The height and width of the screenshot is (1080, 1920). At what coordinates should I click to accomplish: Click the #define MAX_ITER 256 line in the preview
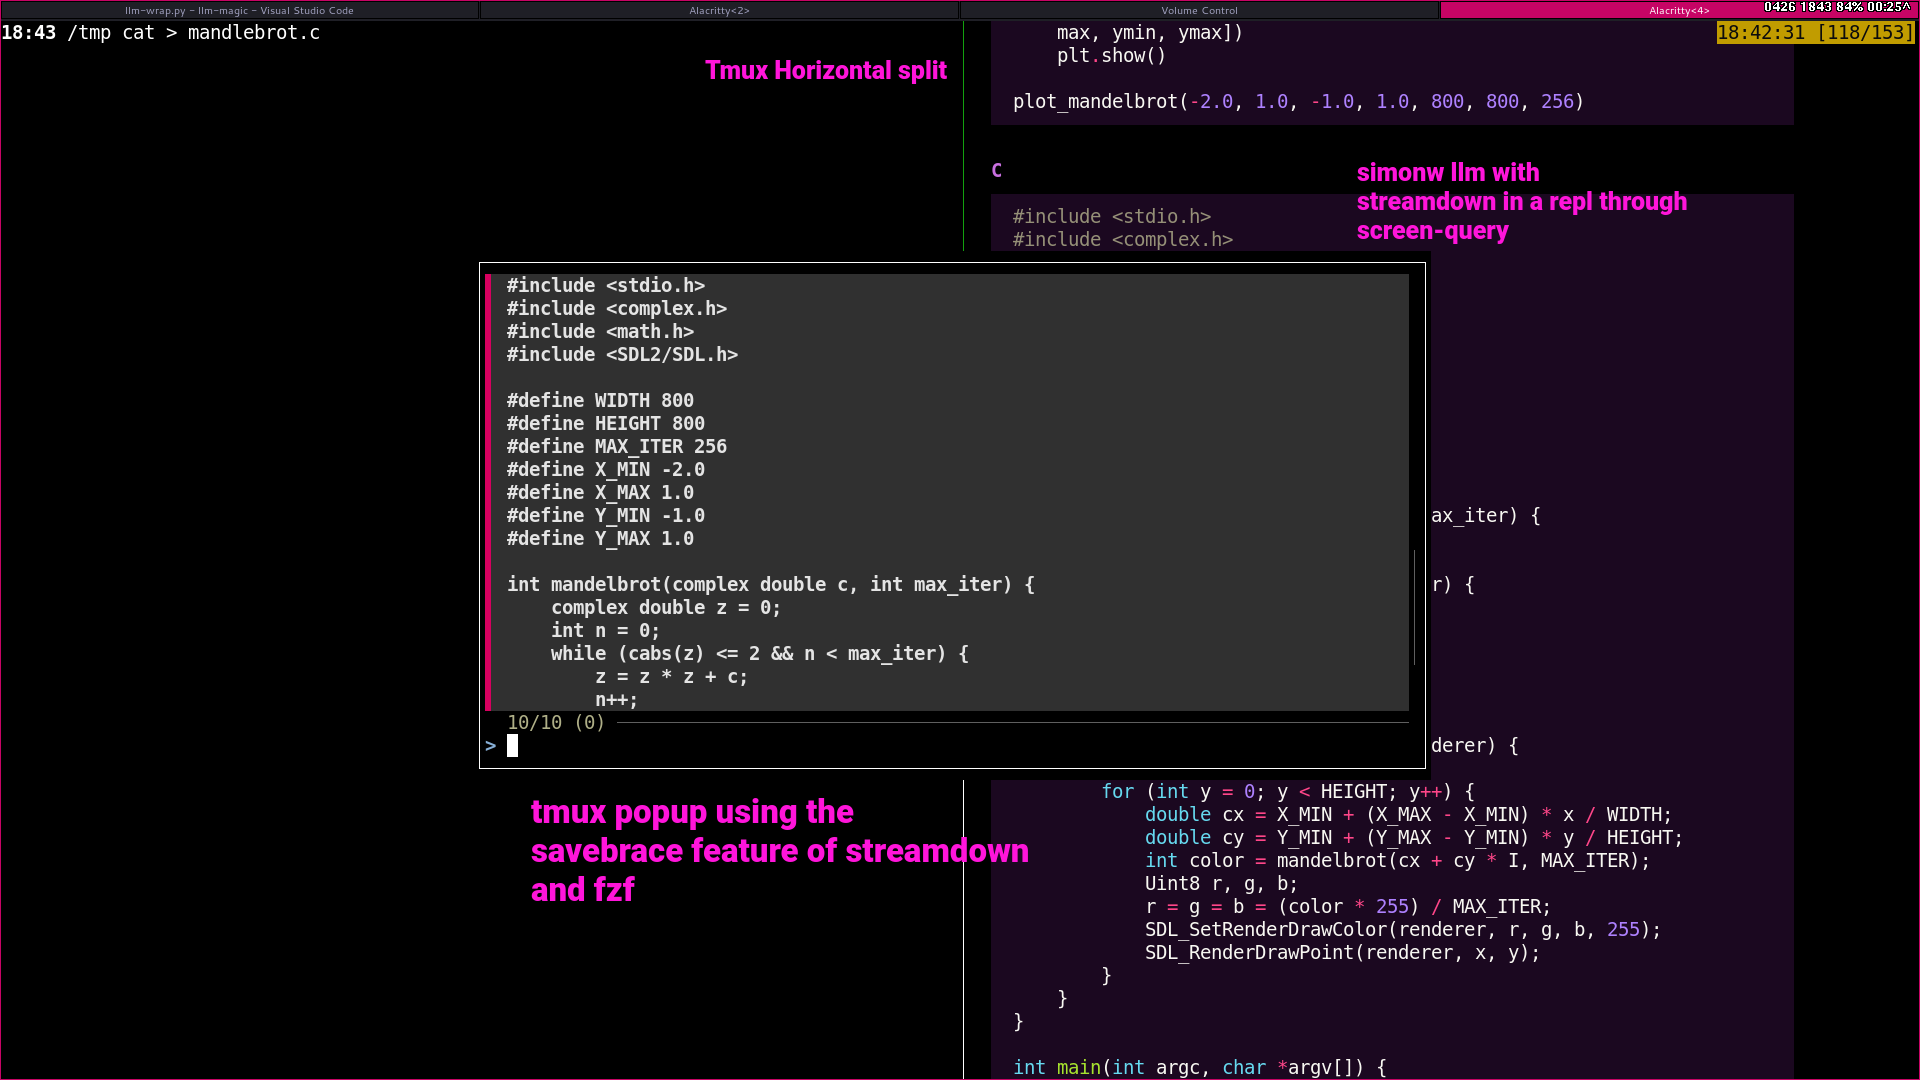pyautogui.click(x=617, y=446)
